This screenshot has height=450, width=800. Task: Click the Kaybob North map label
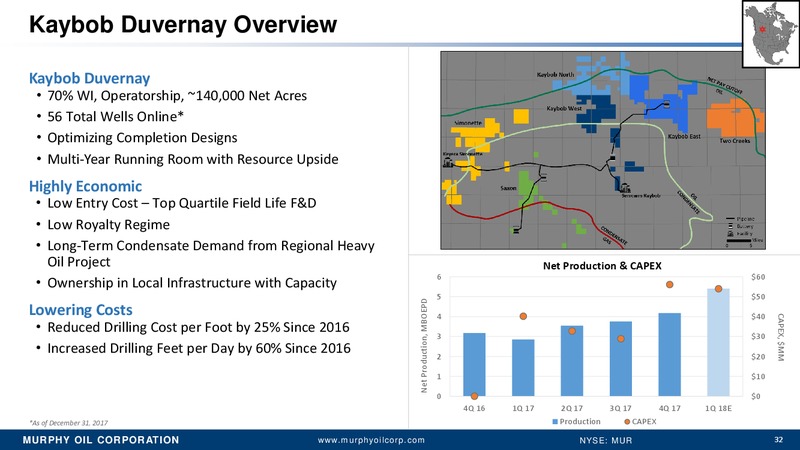(555, 74)
